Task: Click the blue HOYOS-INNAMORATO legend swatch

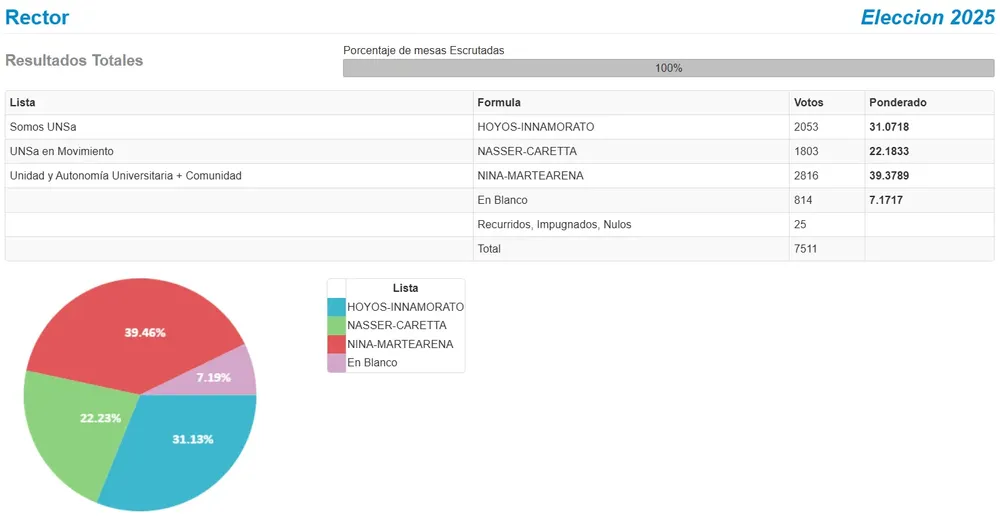Action: click(336, 307)
